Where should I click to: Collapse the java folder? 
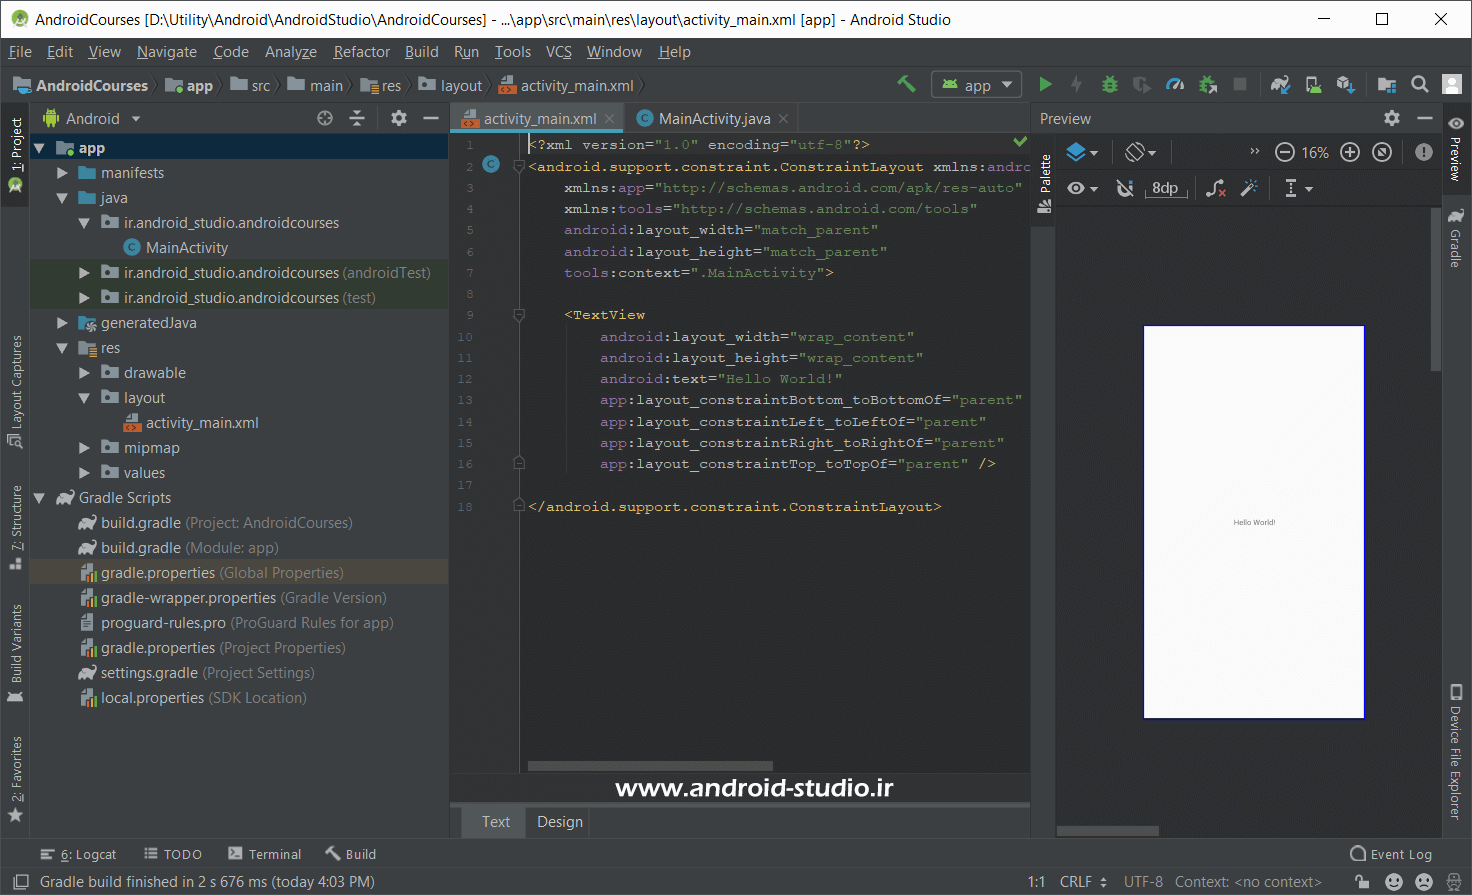62,198
